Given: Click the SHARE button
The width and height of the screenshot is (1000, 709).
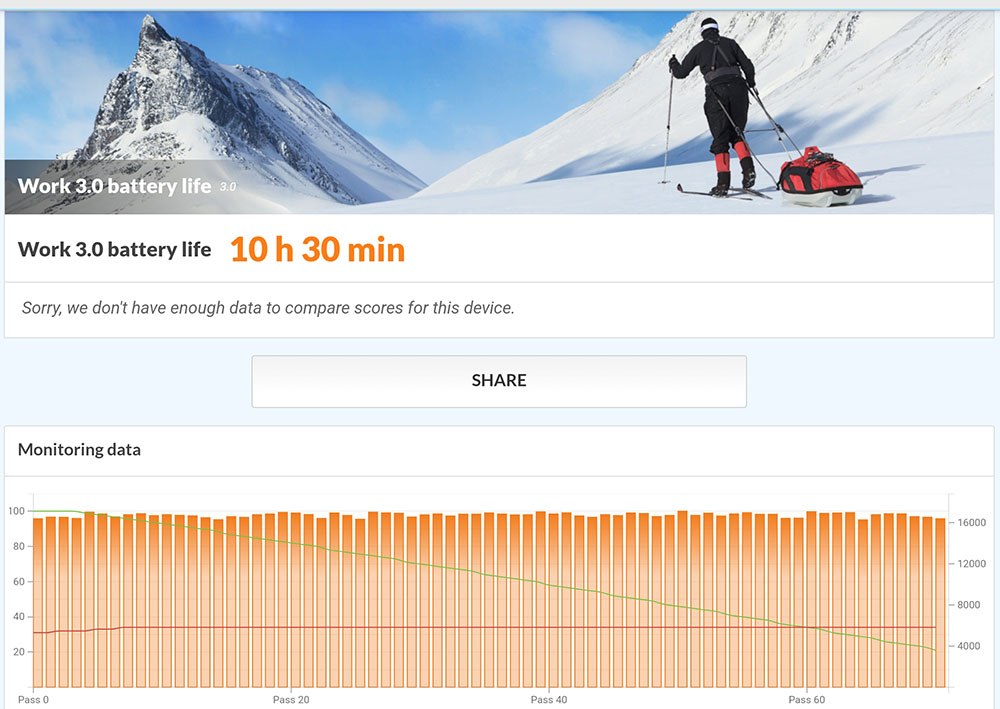Looking at the screenshot, I should pos(499,381).
